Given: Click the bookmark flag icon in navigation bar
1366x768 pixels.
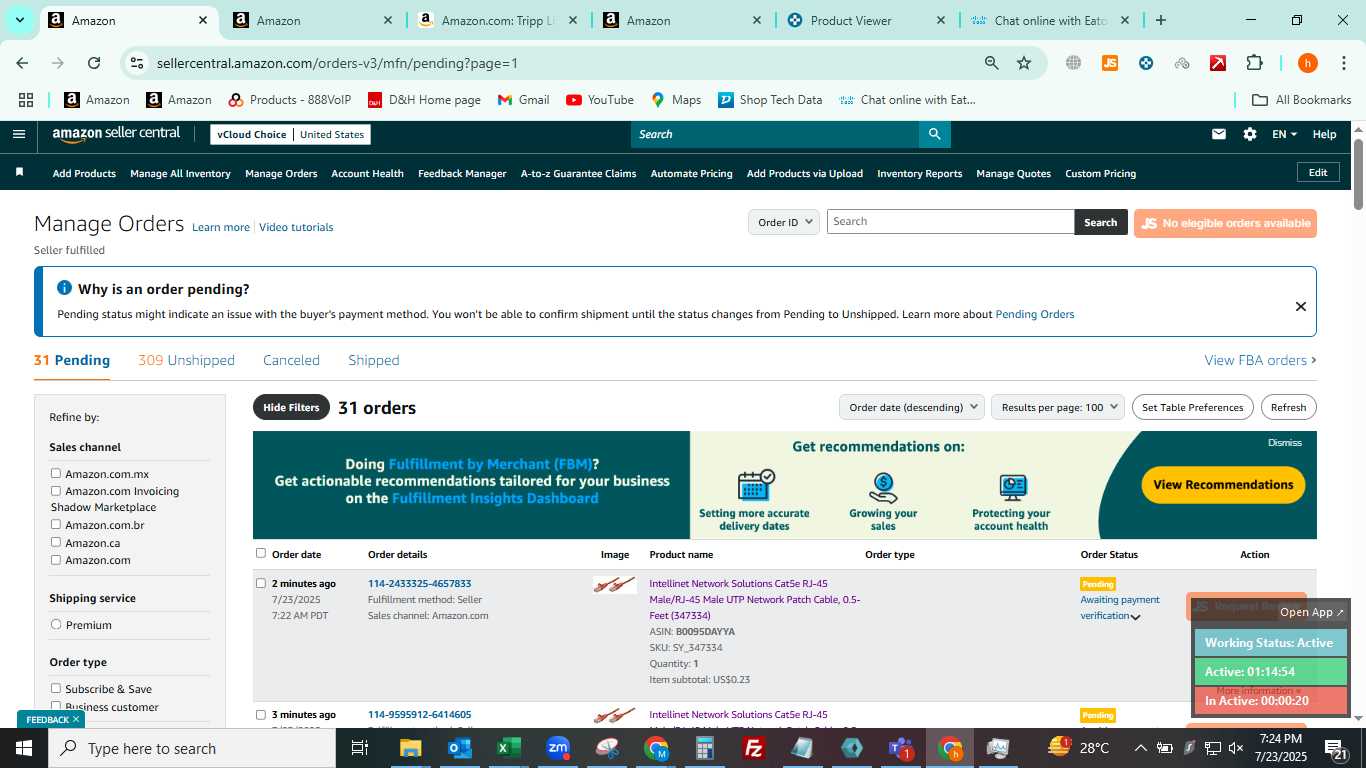Looking at the screenshot, I should [x=19, y=173].
